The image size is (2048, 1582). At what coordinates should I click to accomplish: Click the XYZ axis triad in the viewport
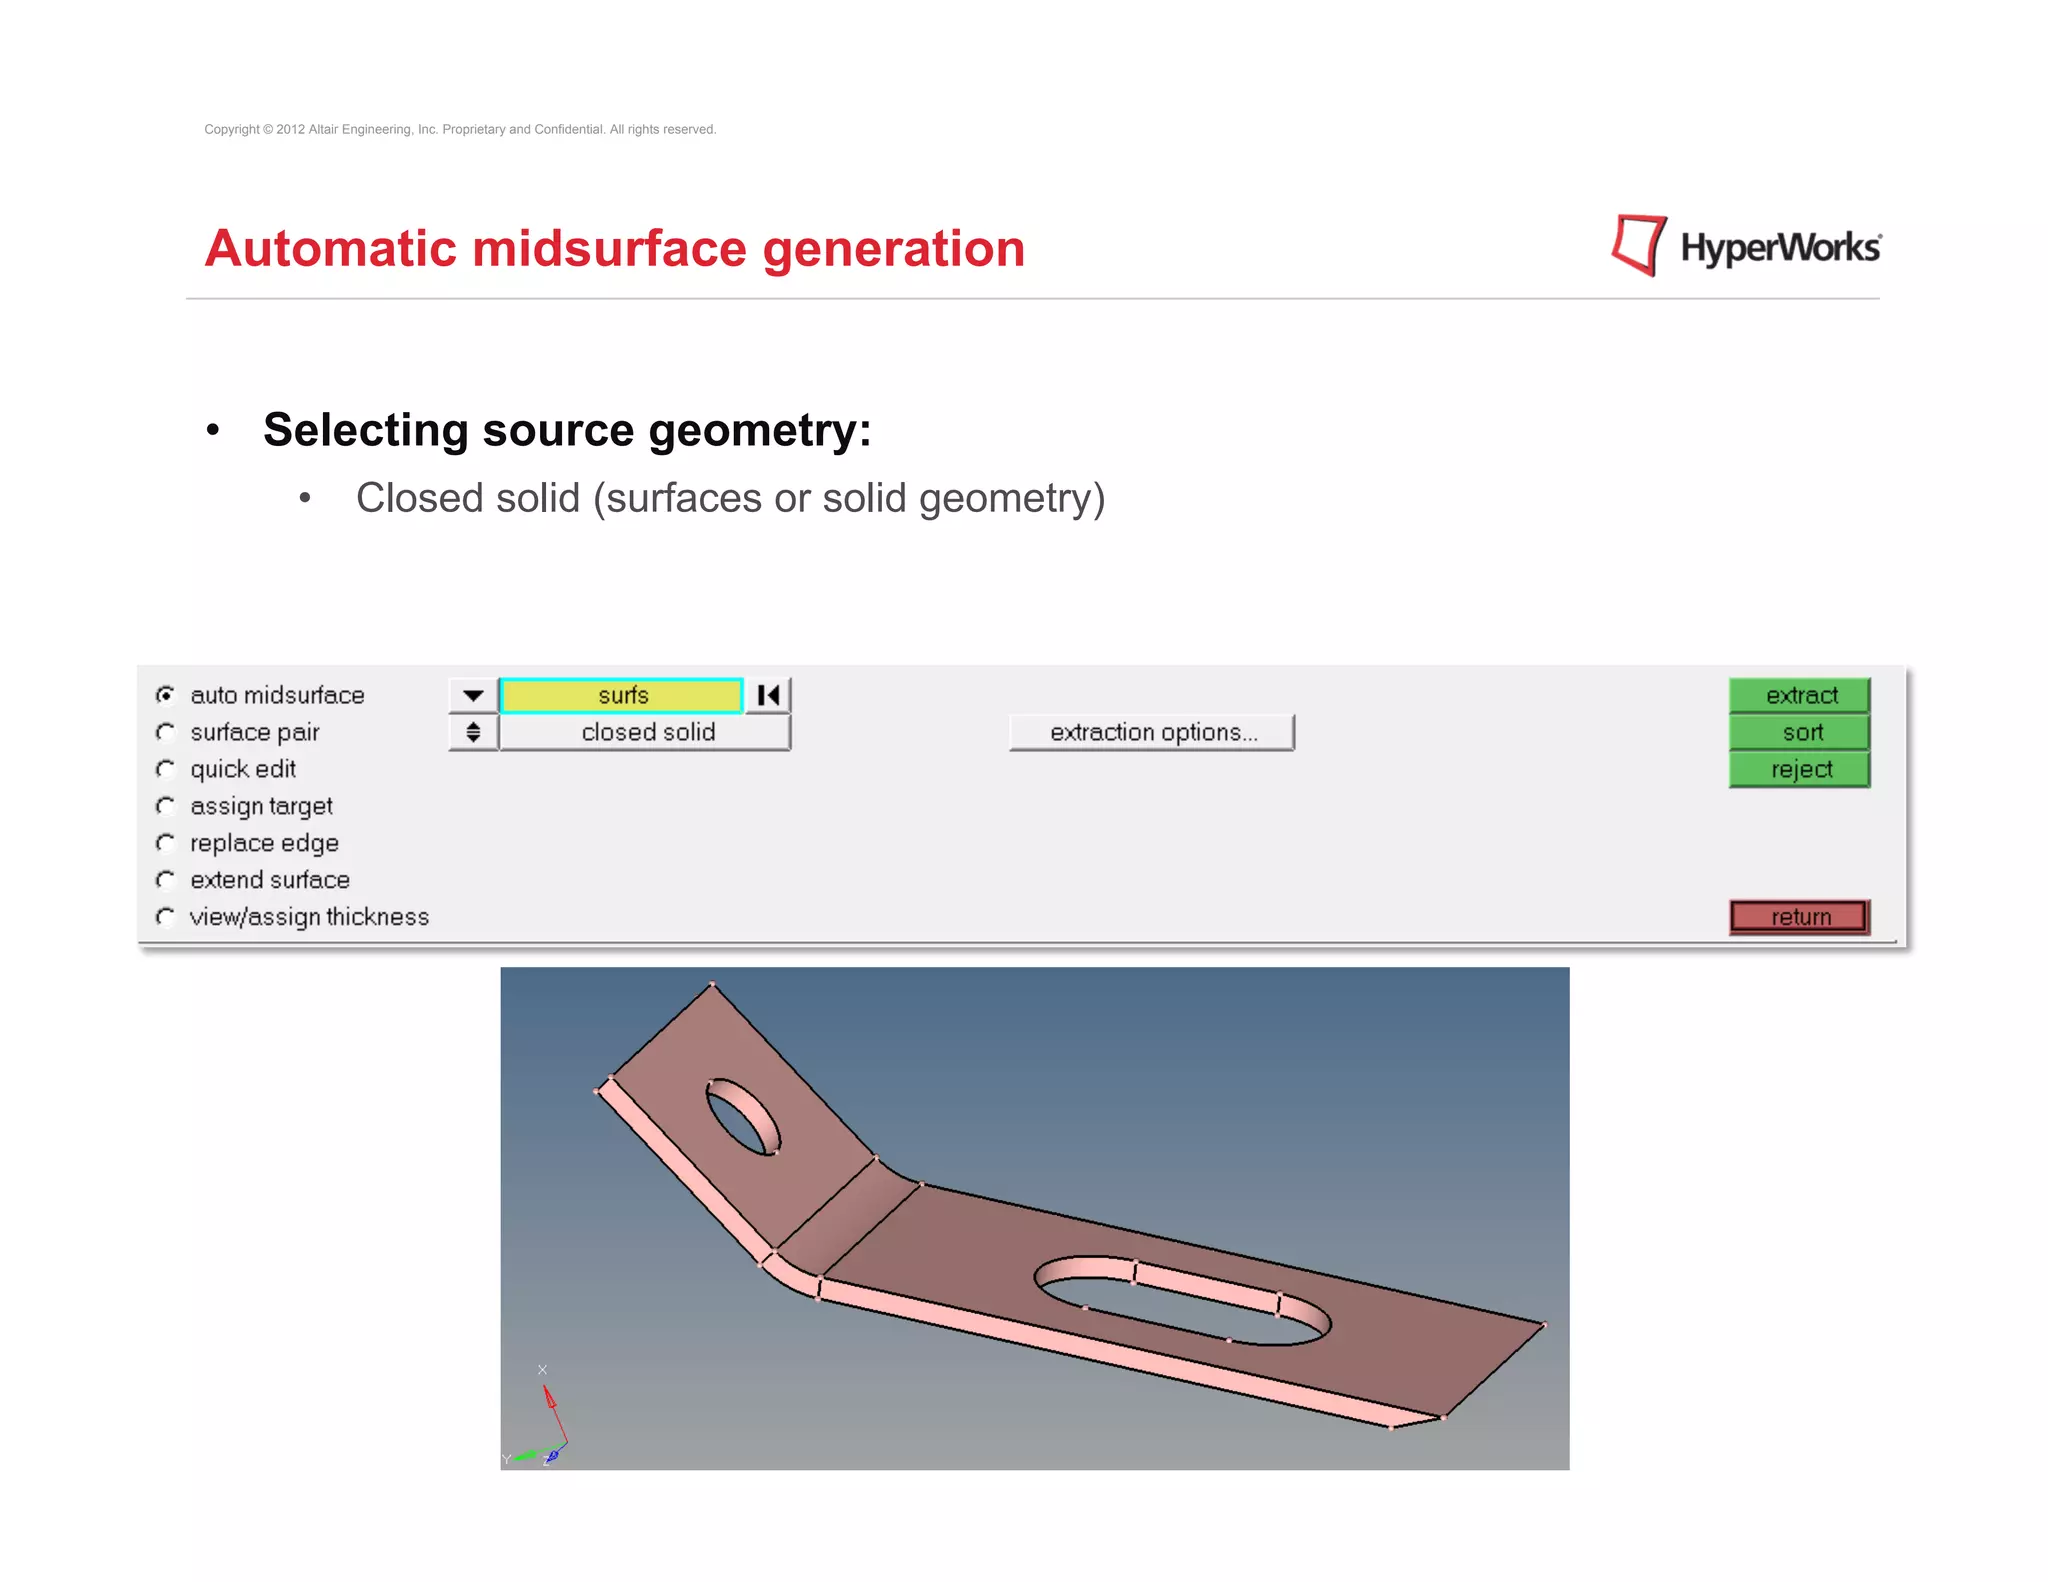tap(536, 1418)
